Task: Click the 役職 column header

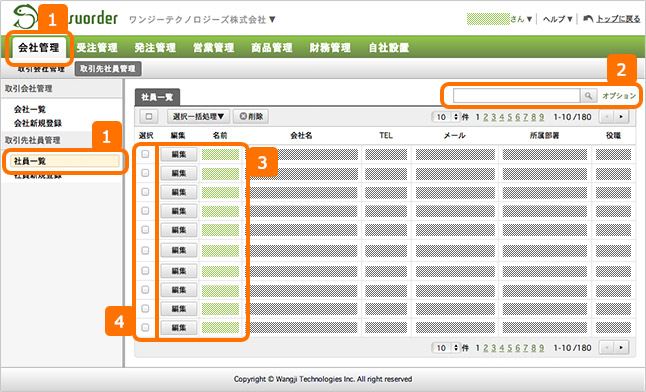Action: pyautogui.click(x=613, y=136)
